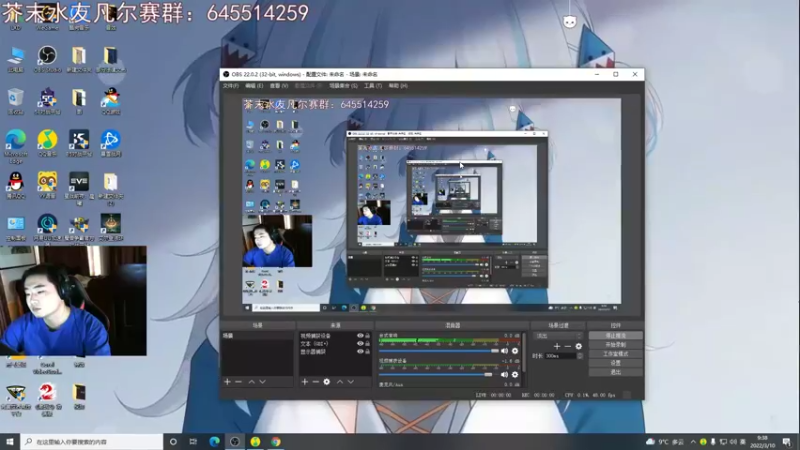Remove the scene transition with the minus icon
Image resolution: width=800 pixels, height=450 pixels.
coord(567,346)
